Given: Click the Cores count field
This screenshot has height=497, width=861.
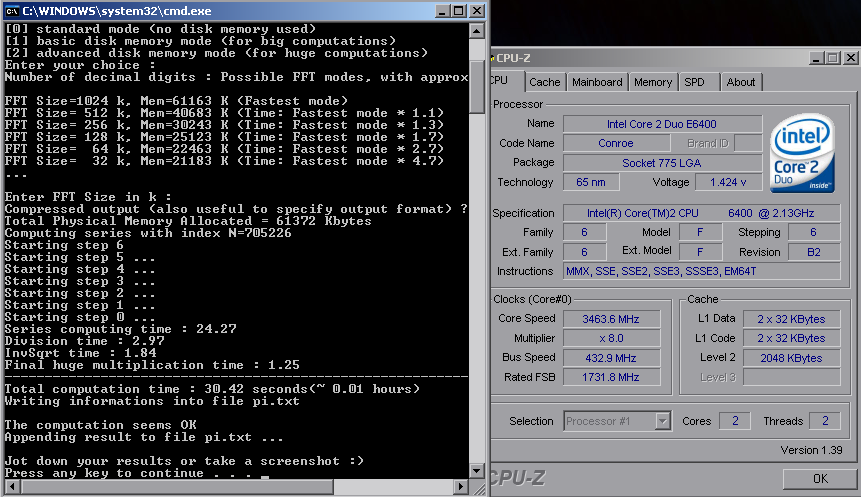Looking at the screenshot, I should [735, 421].
